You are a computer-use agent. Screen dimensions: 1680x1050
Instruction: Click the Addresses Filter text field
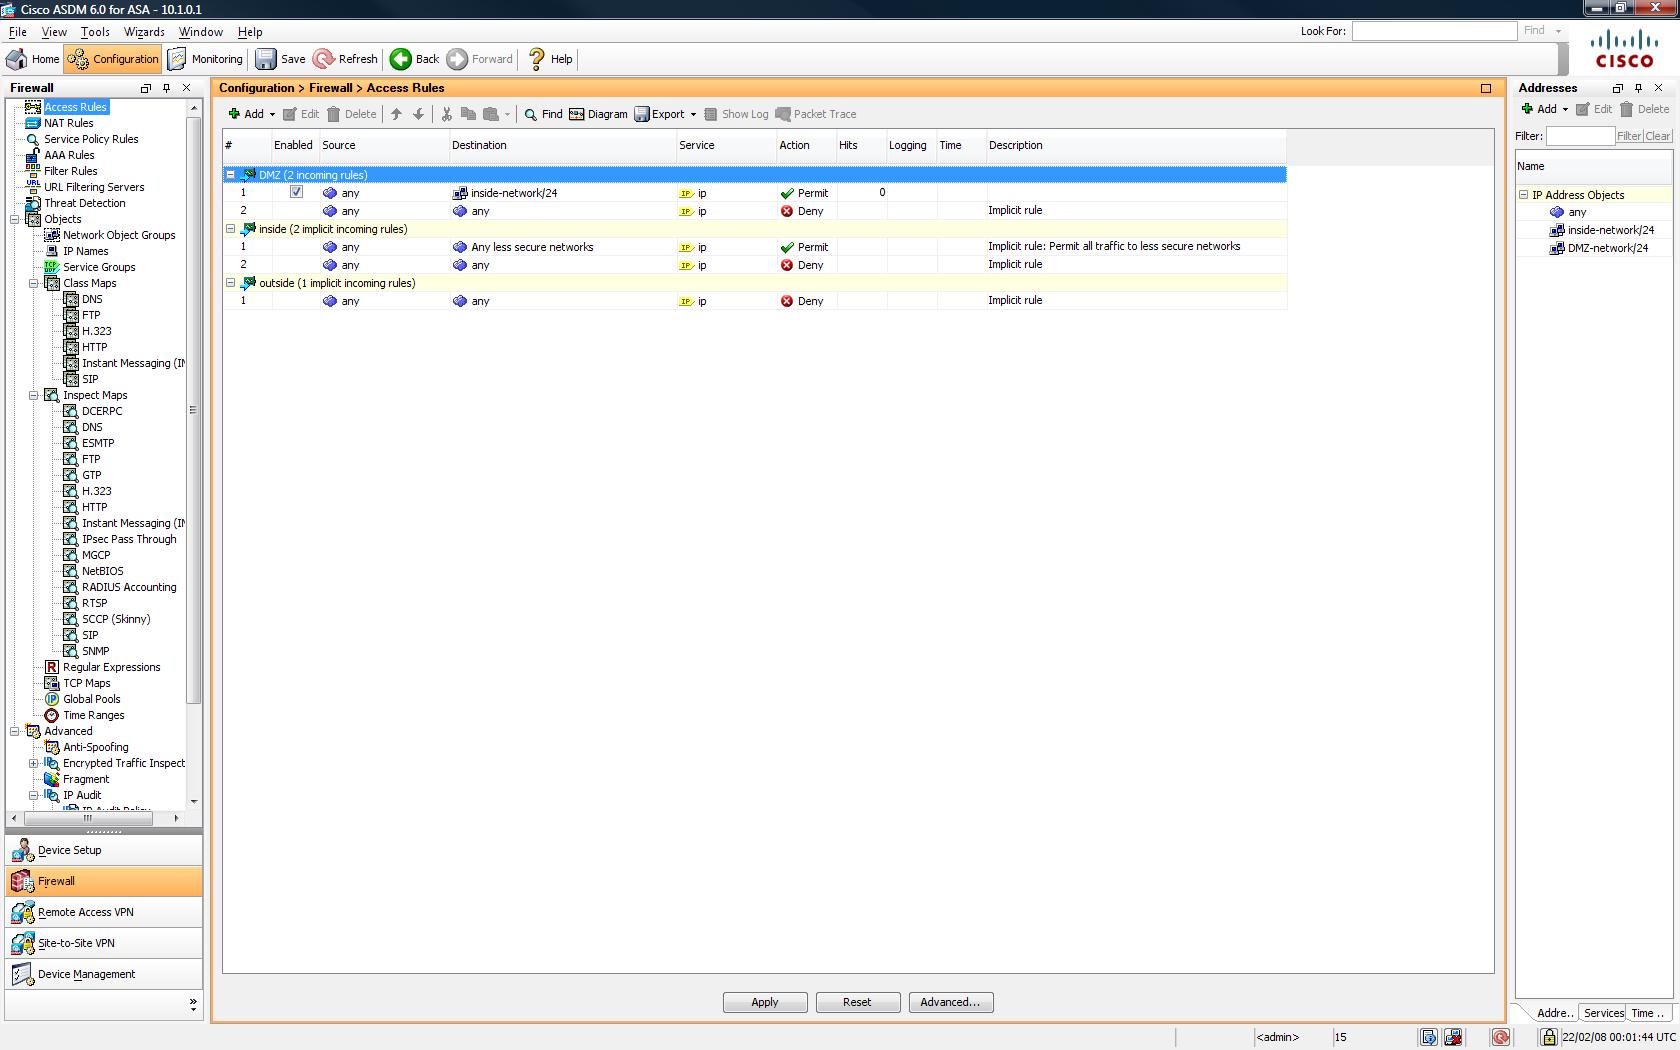pos(1580,136)
